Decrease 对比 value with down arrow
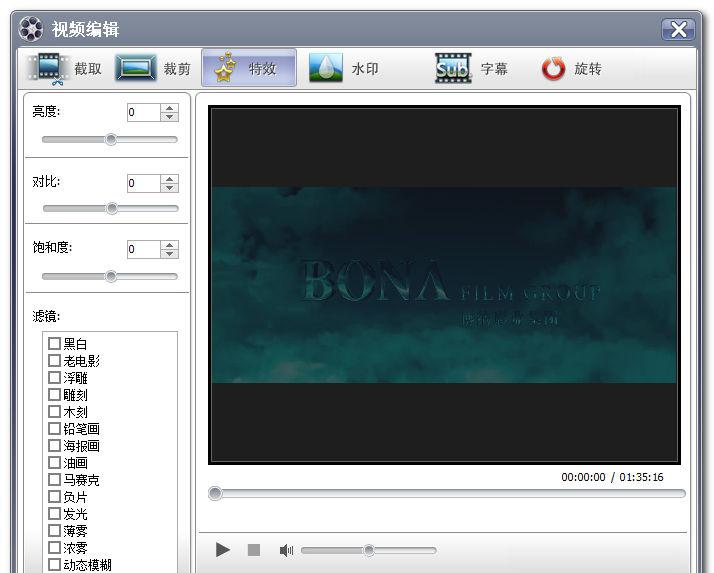This screenshot has width=714, height=573. [x=169, y=187]
